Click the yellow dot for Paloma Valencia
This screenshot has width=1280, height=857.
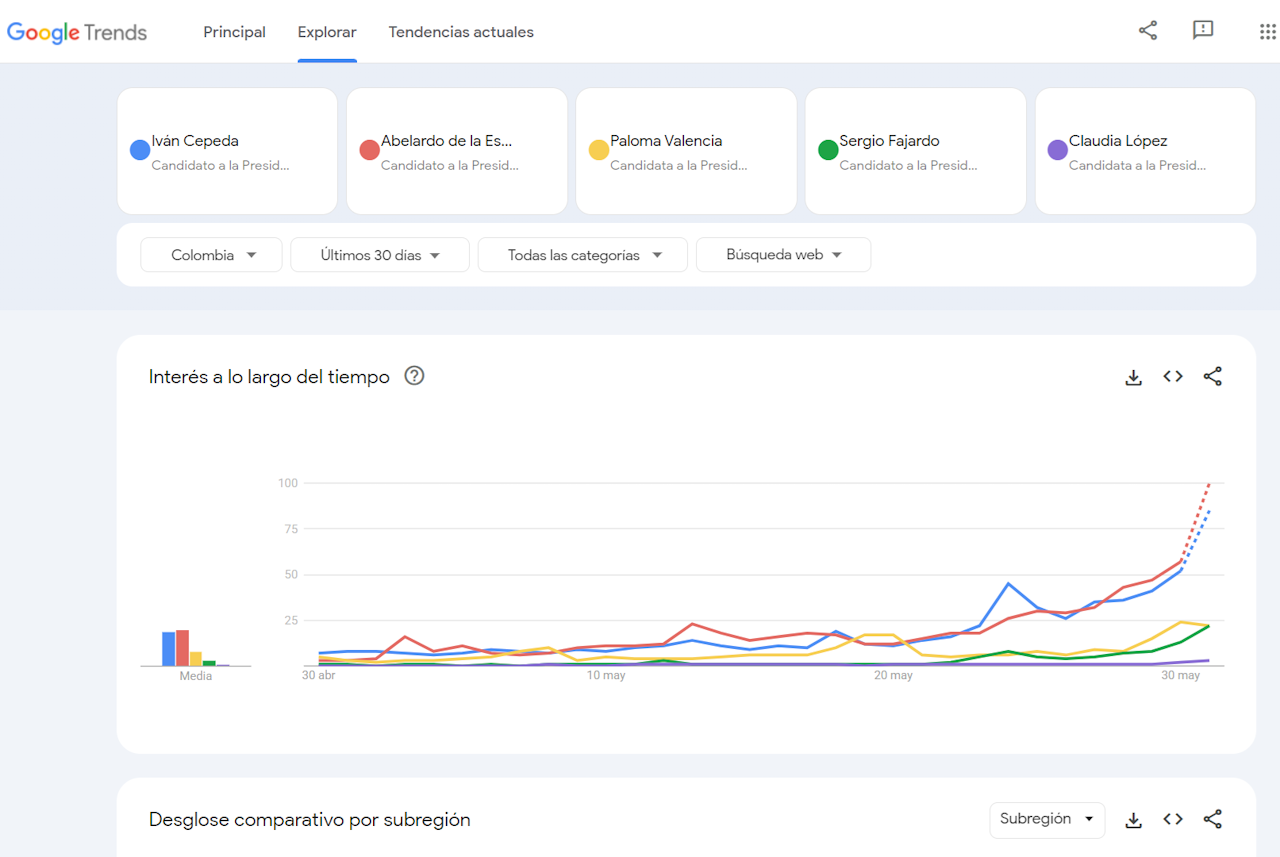click(x=599, y=150)
